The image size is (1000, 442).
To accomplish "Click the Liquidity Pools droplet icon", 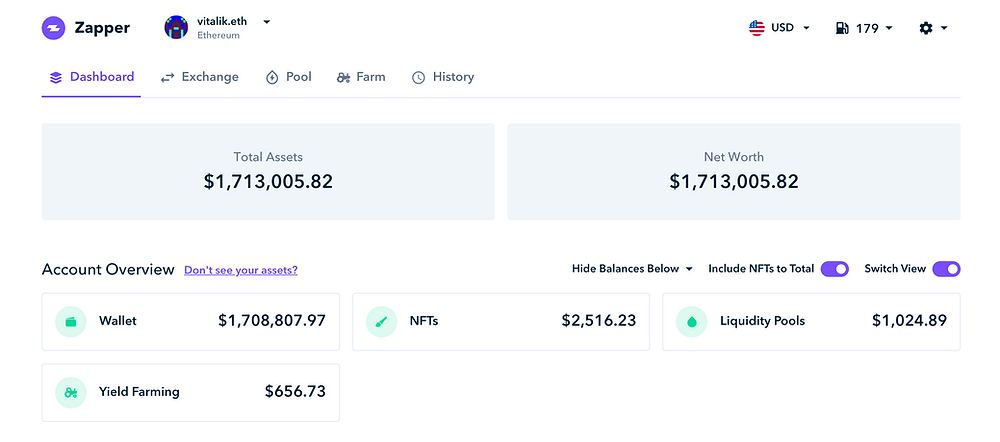I will [x=692, y=321].
